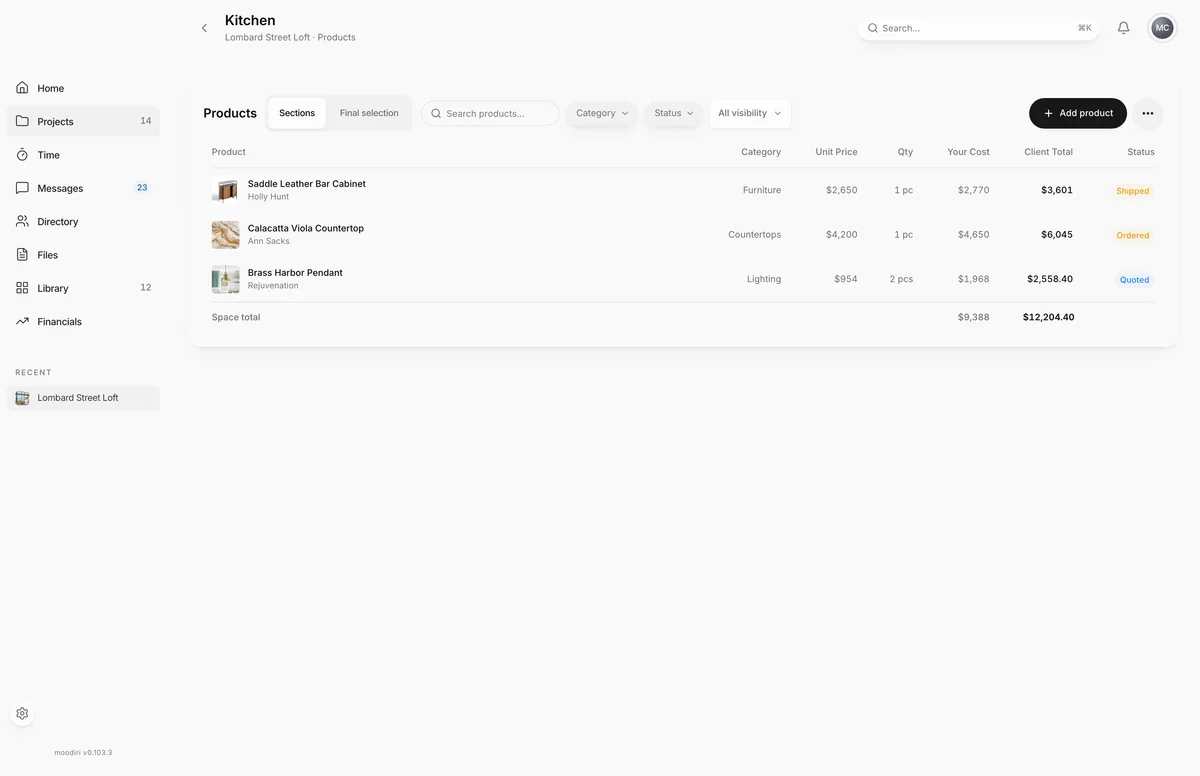
Task: Click the Messages chat bubble icon
Action: tap(22, 188)
